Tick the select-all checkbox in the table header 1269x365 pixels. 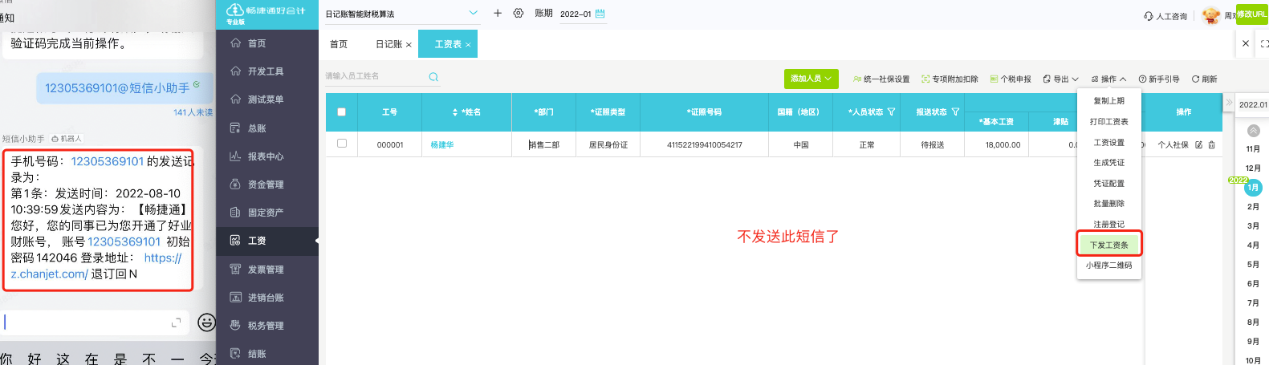click(x=342, y=112)
